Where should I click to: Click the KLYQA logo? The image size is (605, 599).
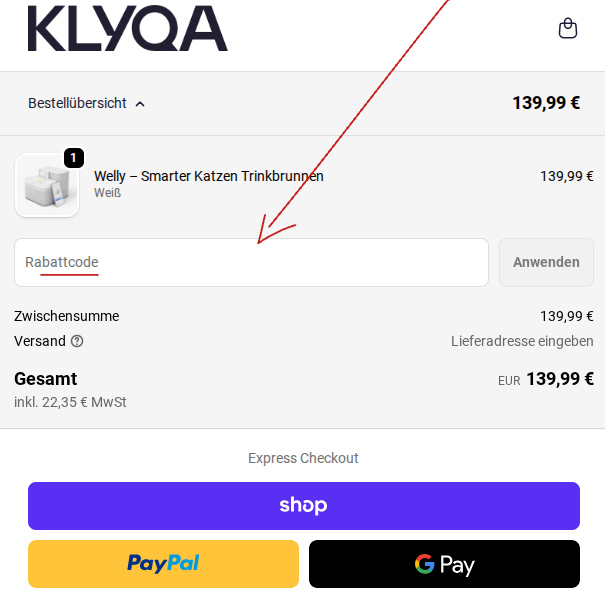127,28
